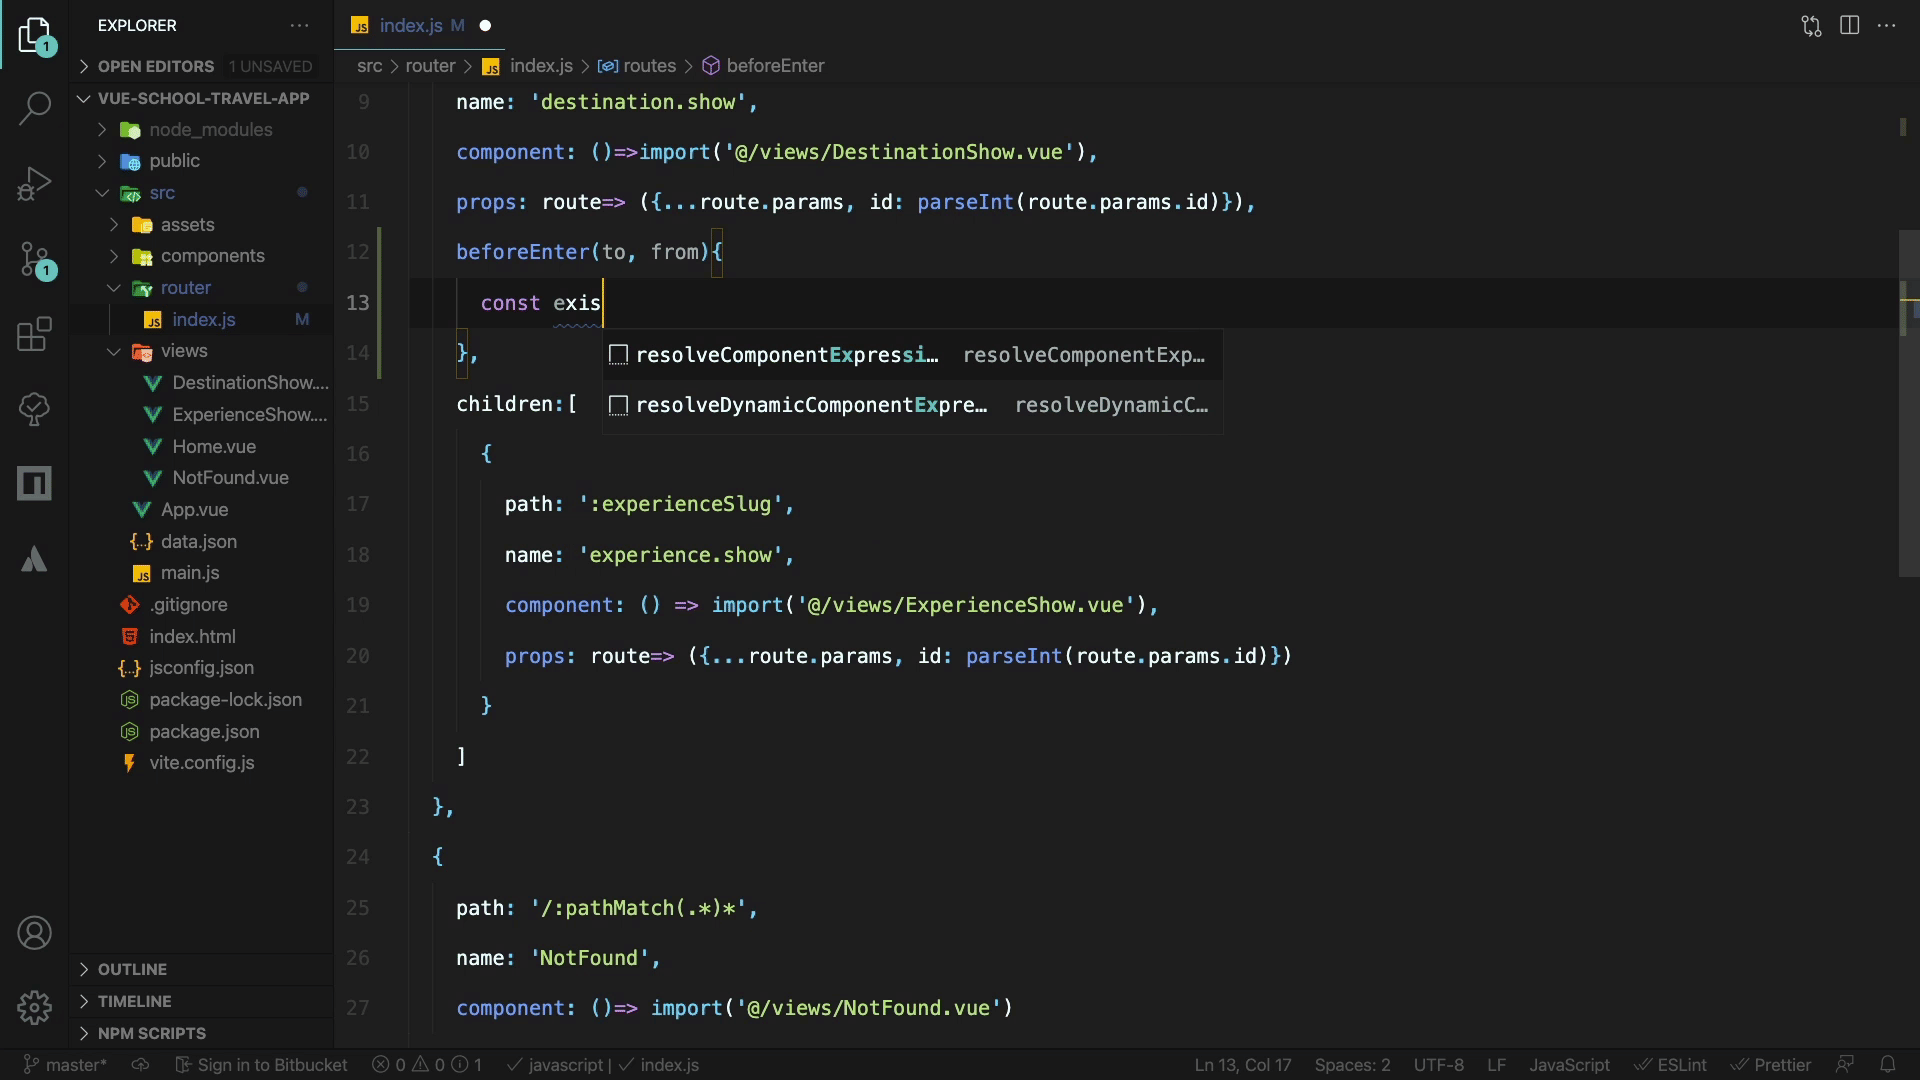Collapse the views folder

(184, 351)
